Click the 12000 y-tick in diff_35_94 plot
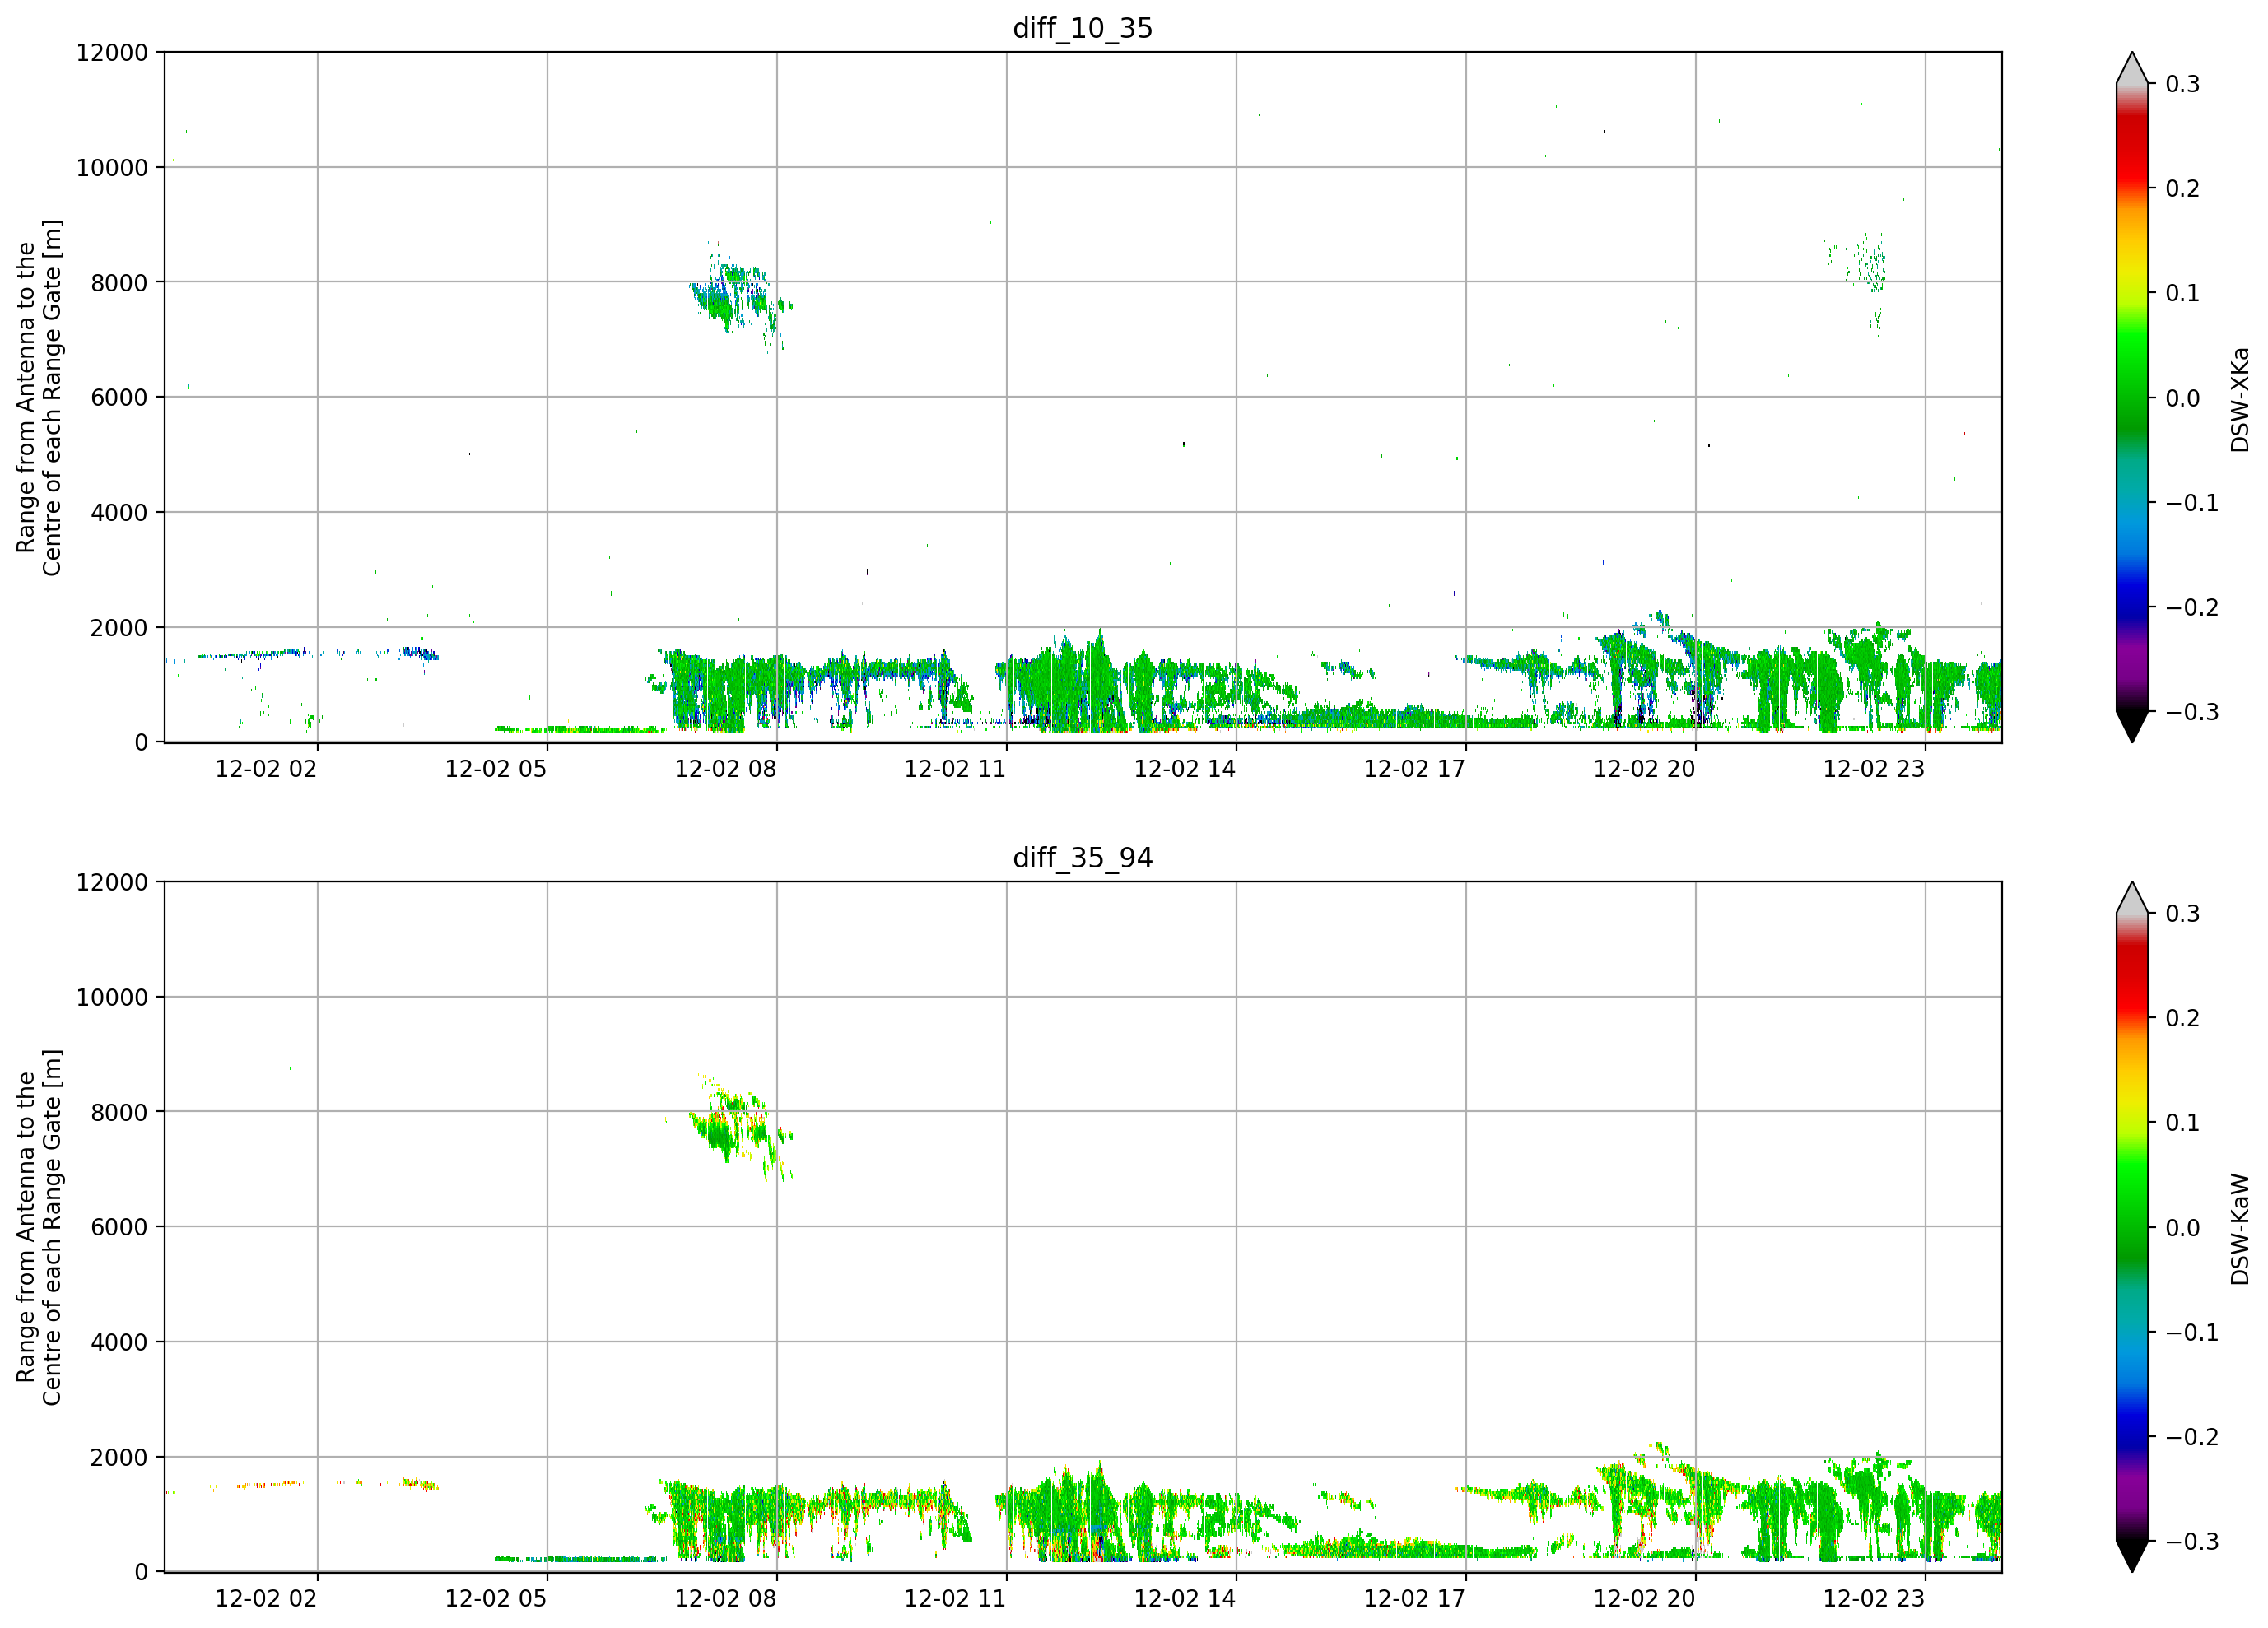 click(x=112, y=882)
